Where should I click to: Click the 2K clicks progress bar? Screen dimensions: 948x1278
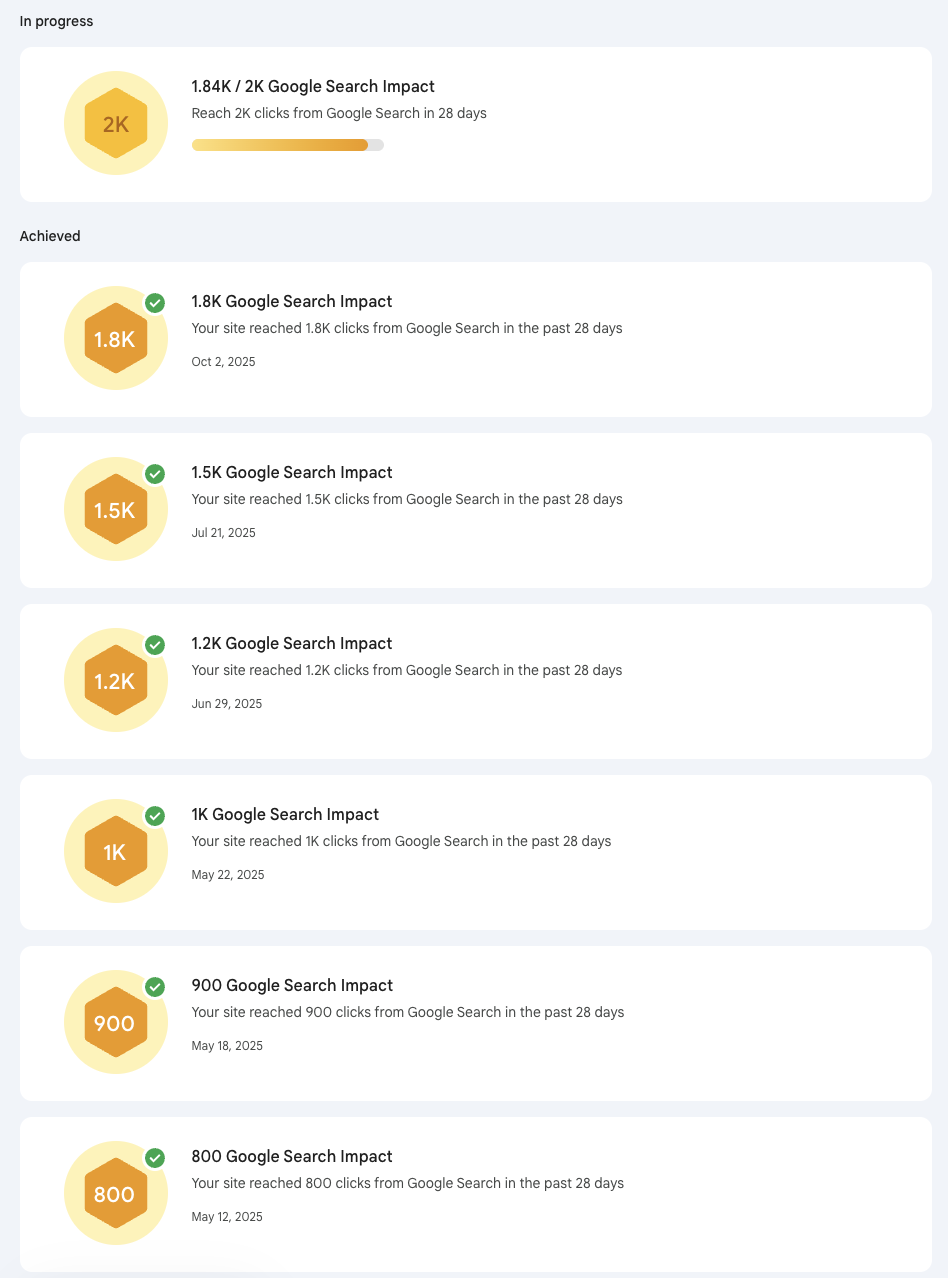(287, 145)
